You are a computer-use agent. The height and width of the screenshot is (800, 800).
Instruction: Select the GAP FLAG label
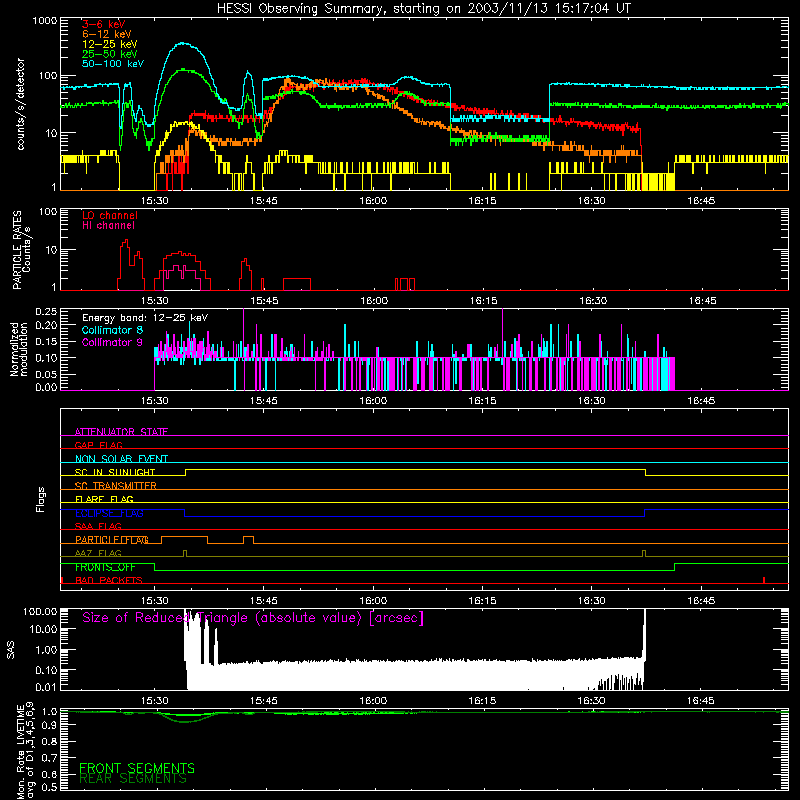(x=98, y=445)
